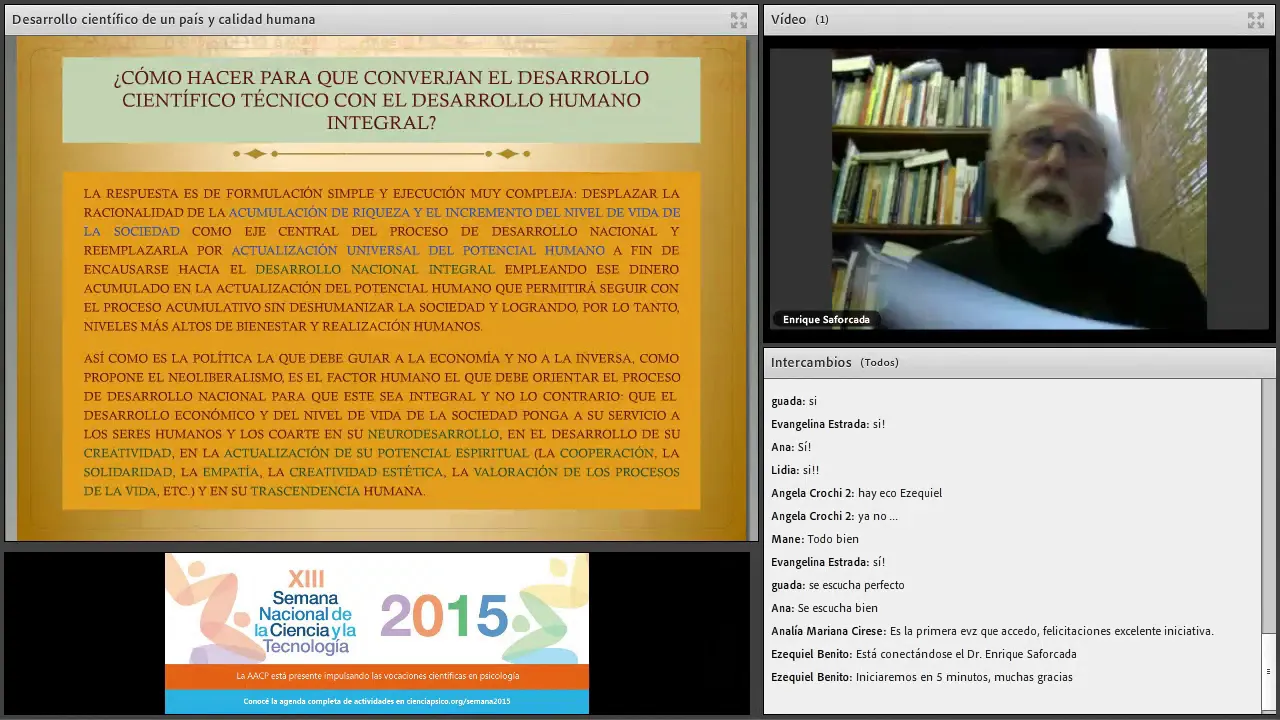Select Analía Mariana Cirese's felicitaciones message

(x=992, y=631)
